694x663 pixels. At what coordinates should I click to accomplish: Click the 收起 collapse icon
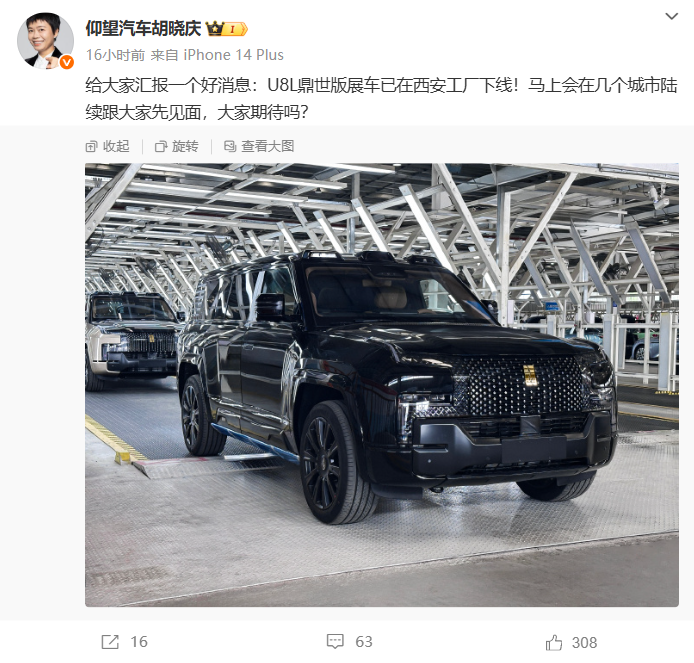pos(91,146)
